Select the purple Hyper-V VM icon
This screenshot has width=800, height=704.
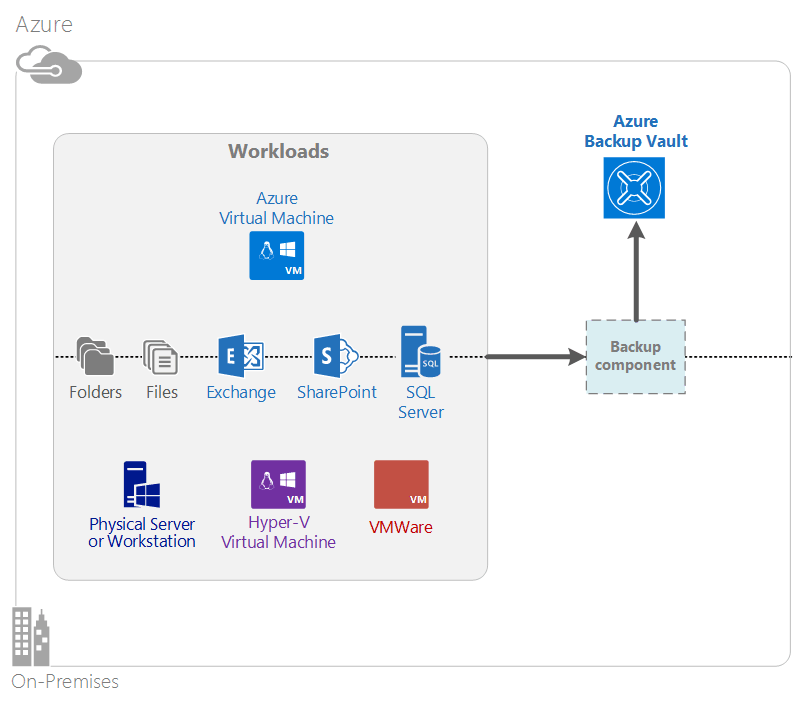[278, 485]
